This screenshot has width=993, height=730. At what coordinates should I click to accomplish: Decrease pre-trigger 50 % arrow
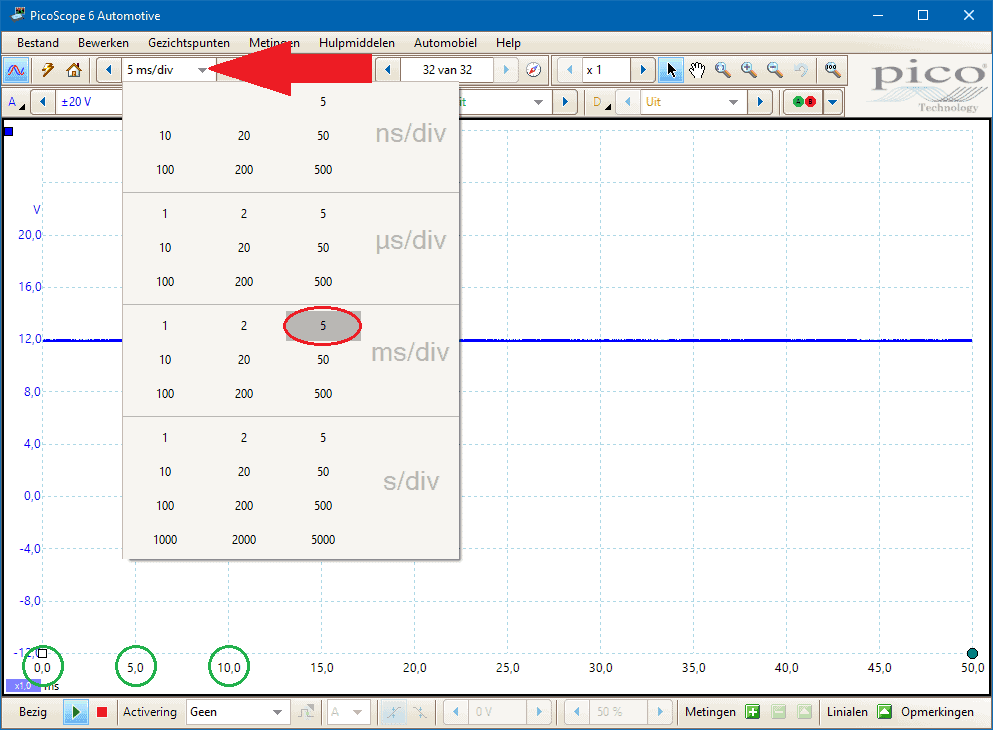pyautogui.click(x=576, y=712)
